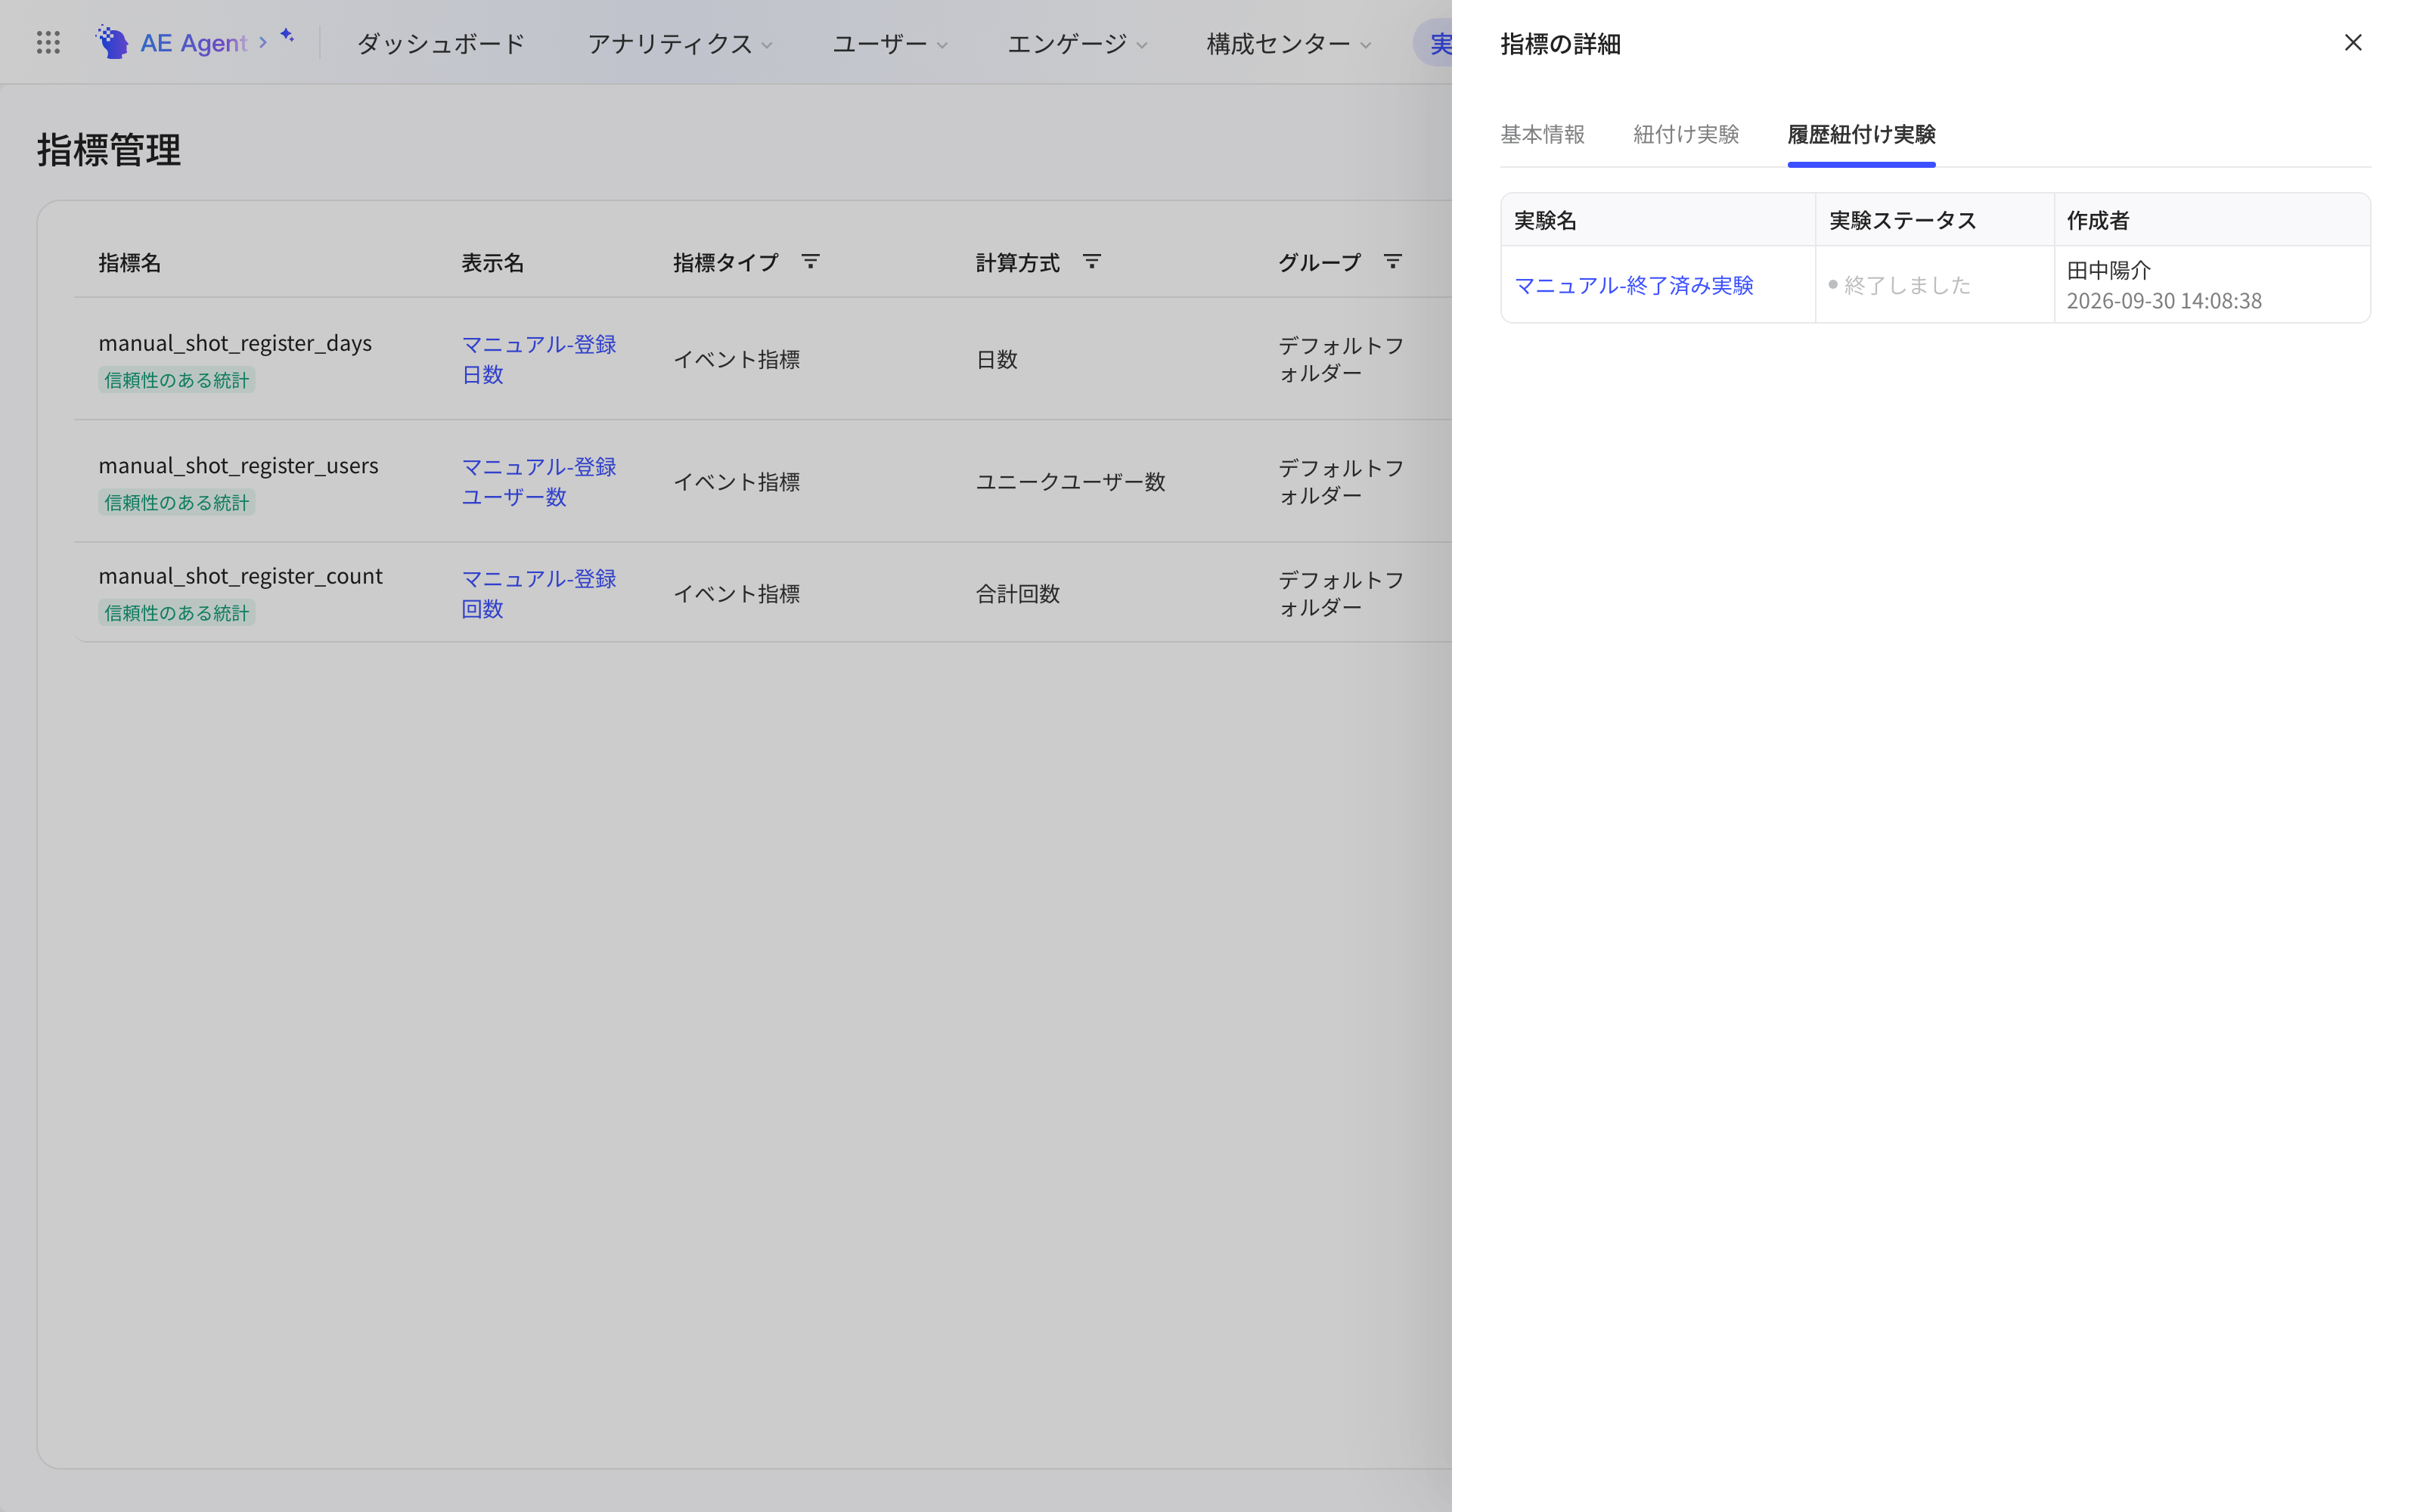Click the 指標管理 page title
This screenshot has height=1512, width=2420.
pos(109,150)
